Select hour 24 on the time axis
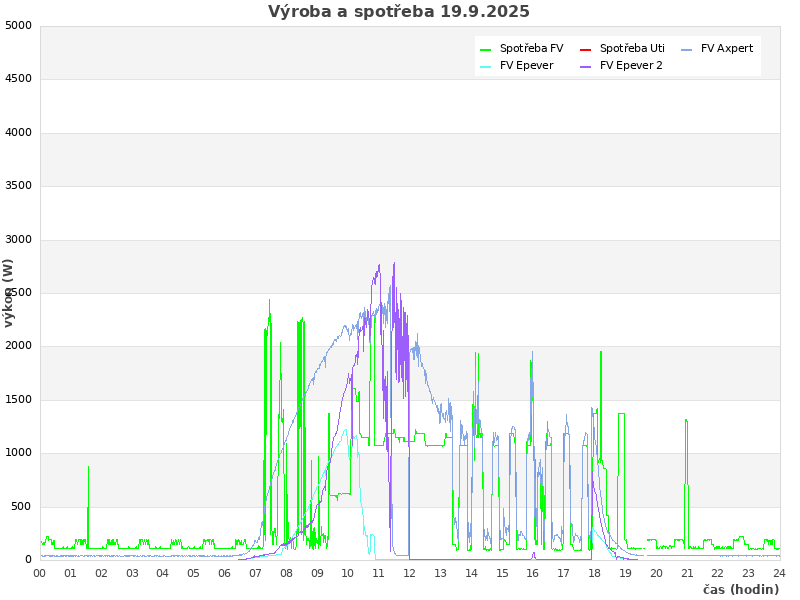Viewport: 800px width, 600px height. pos(779,573)
